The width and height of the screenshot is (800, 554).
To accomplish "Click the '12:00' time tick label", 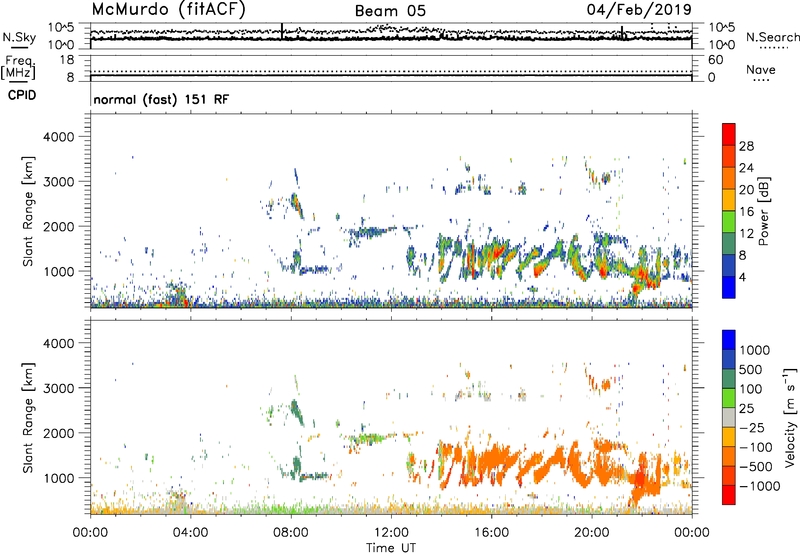I will 391,533.
